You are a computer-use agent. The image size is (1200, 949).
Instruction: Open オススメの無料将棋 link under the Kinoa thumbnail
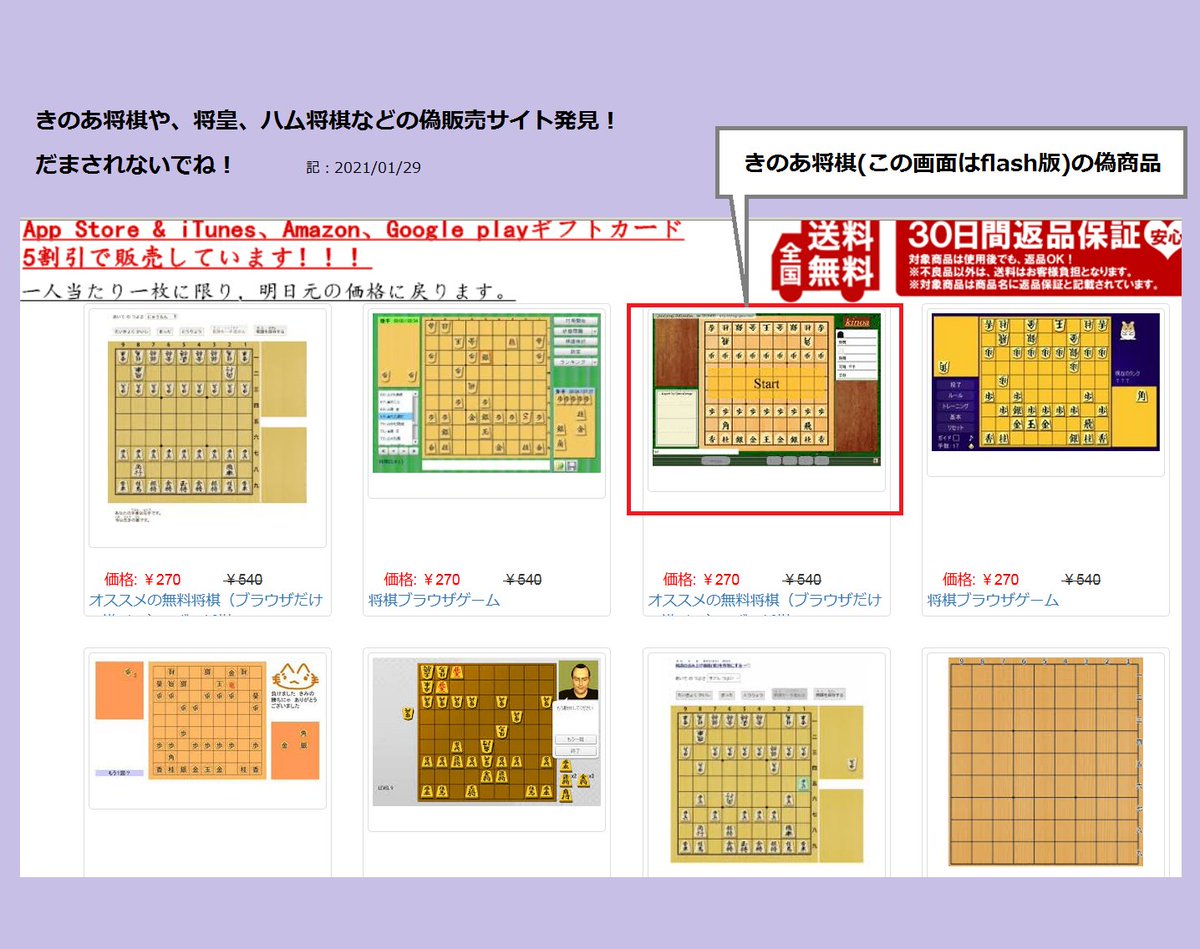pyautogui.click(x=765, y=600)
